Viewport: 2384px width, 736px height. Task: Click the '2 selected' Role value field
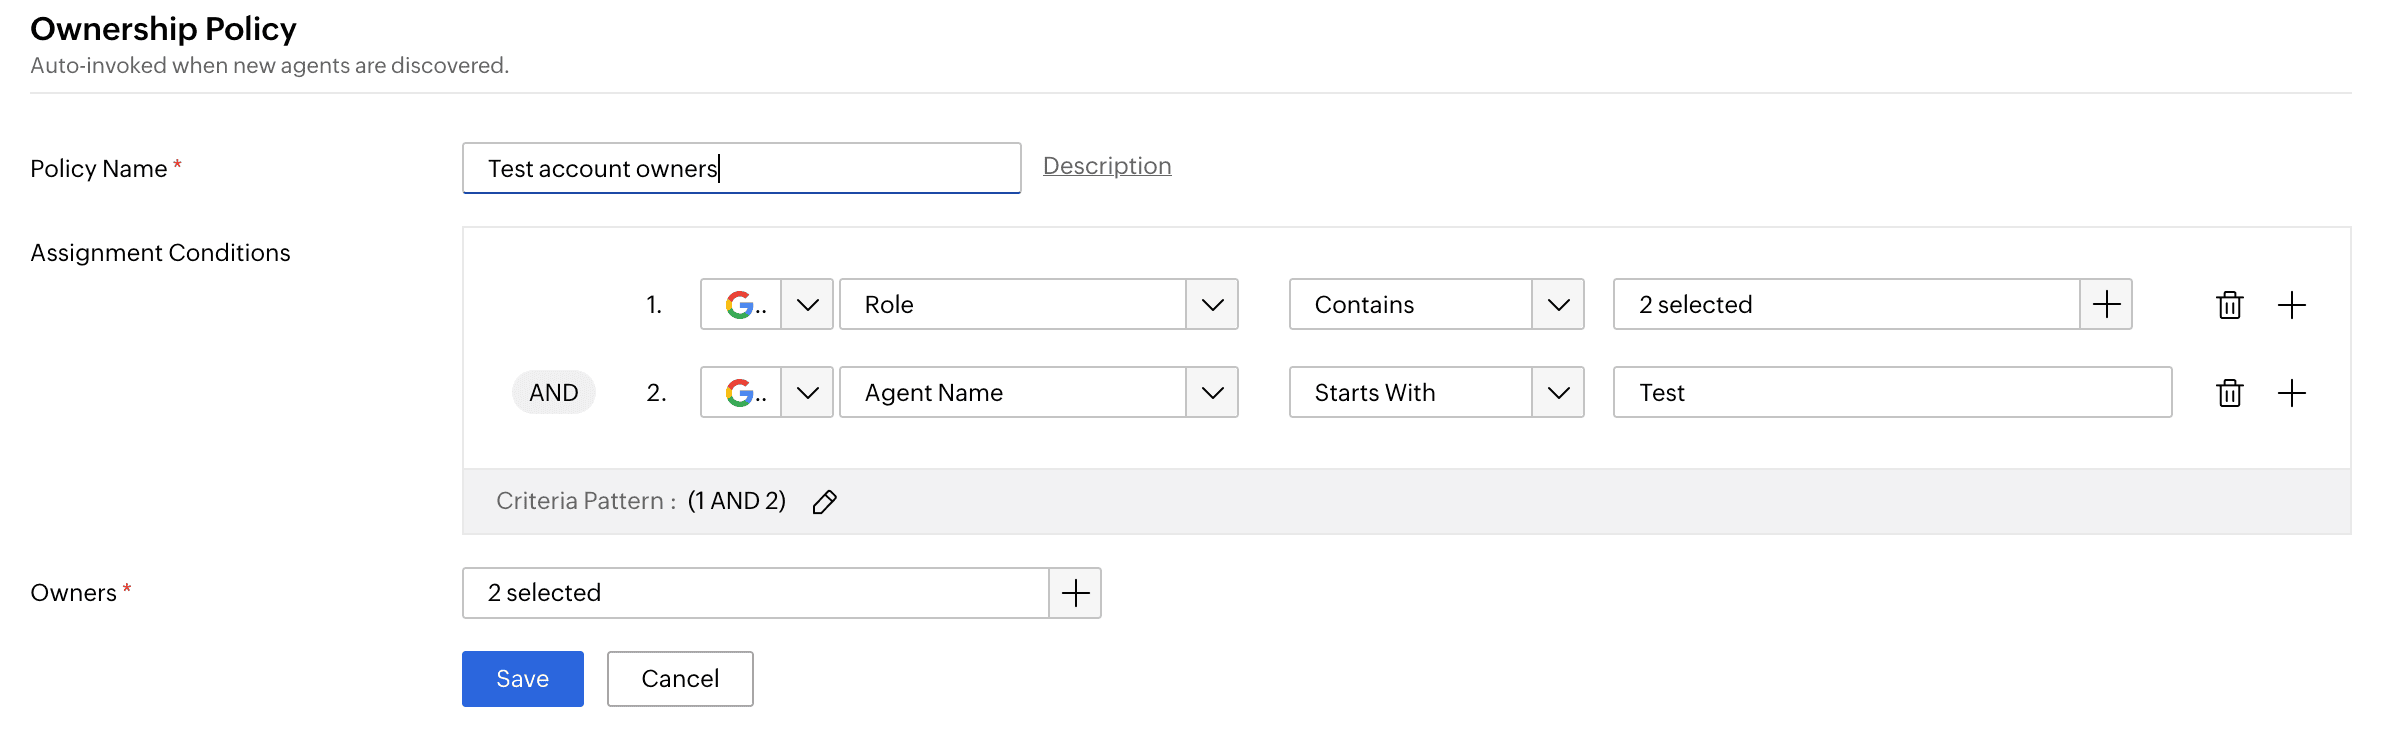tap(1846, 304)
